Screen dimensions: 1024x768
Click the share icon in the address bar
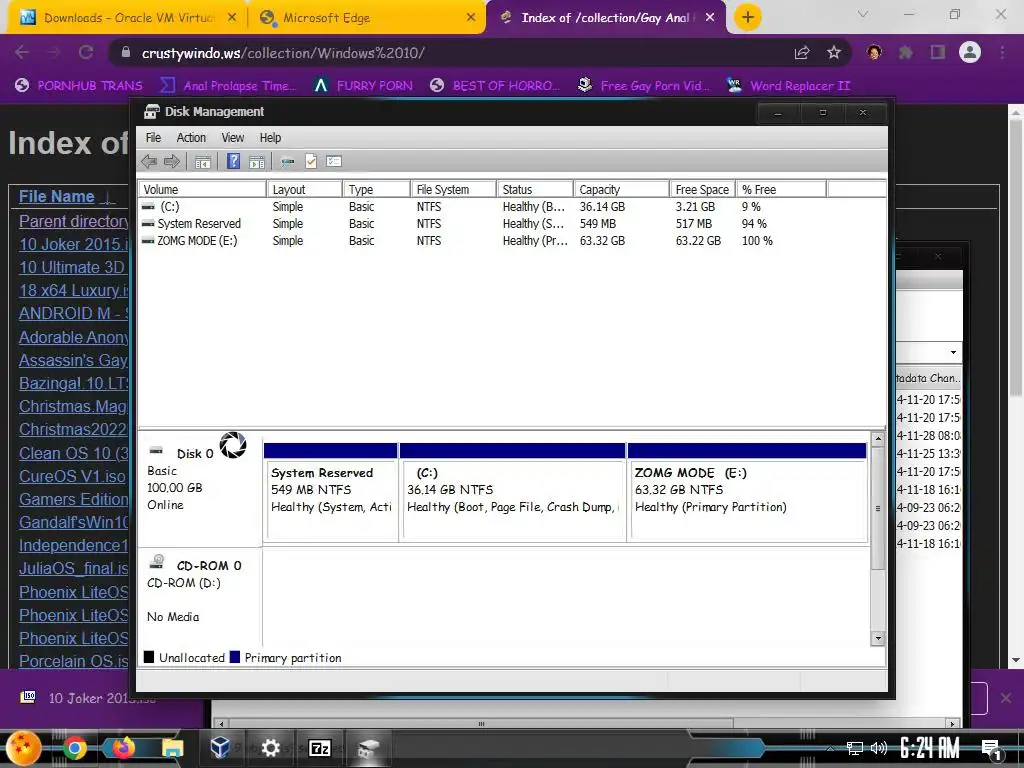pos(802,53)
